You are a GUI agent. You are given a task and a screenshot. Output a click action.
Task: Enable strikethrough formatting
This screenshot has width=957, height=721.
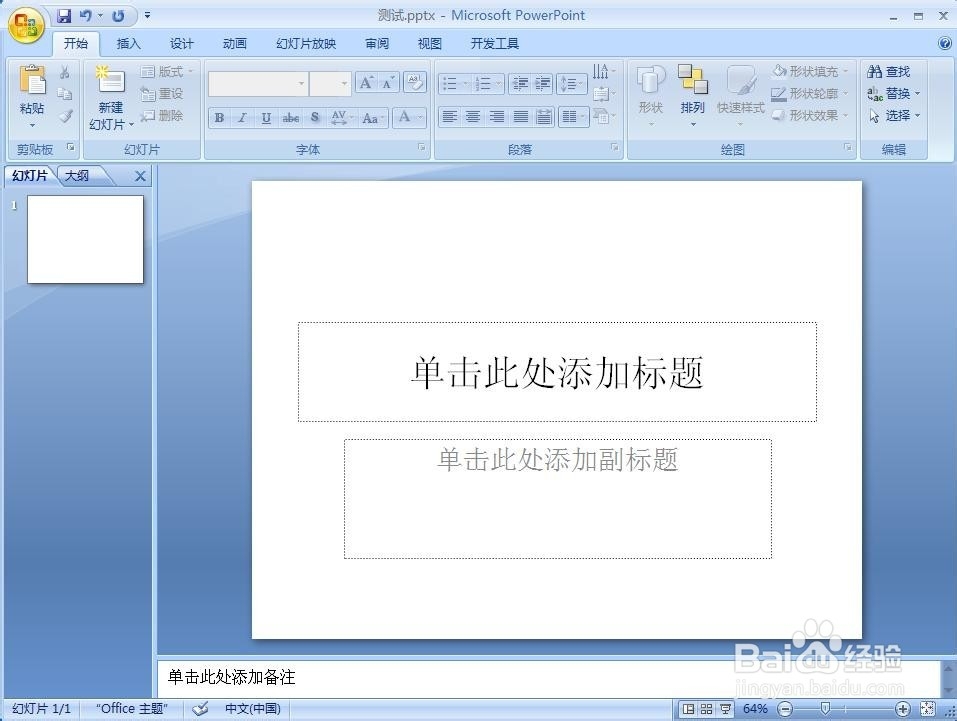coord(291,117)
